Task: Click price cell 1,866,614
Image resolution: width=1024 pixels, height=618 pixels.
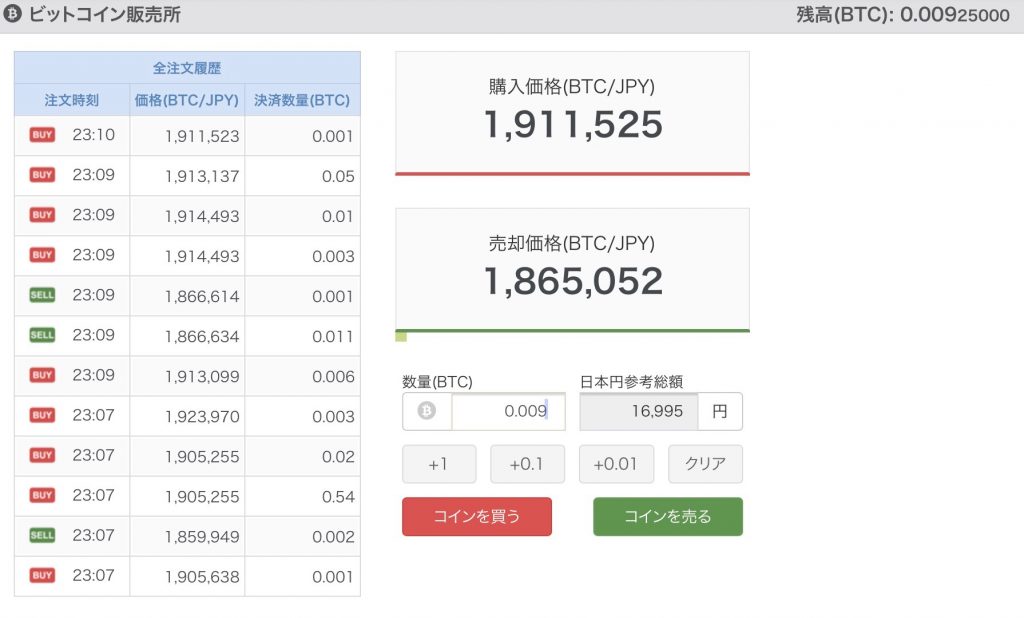Action: tap(187, 296)
